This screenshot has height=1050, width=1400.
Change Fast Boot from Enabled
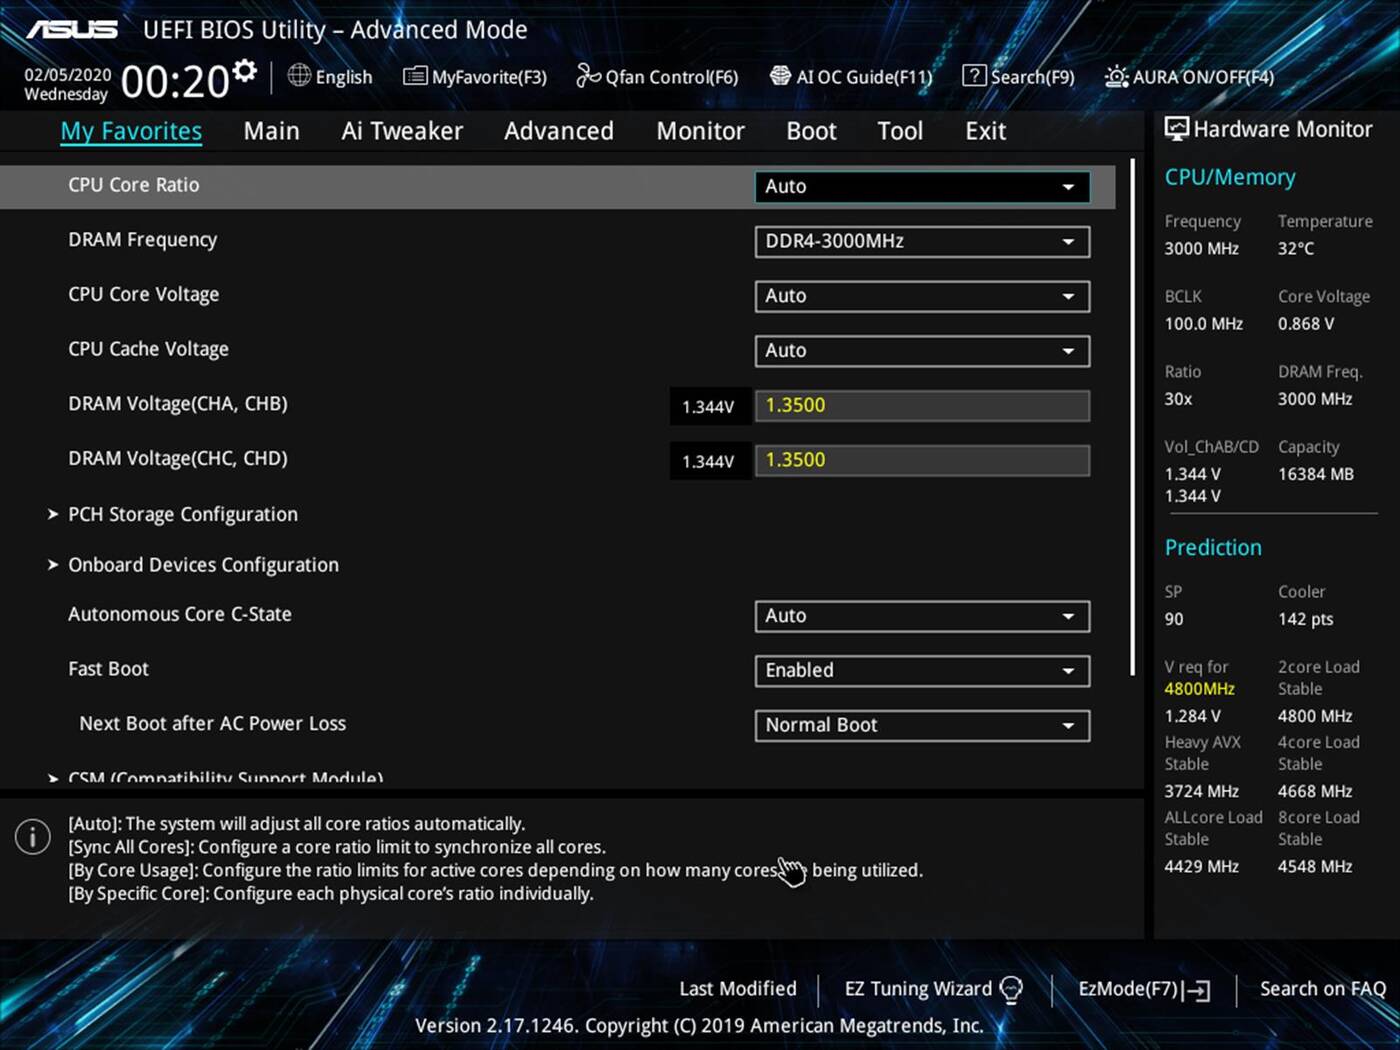click(920, 670)
